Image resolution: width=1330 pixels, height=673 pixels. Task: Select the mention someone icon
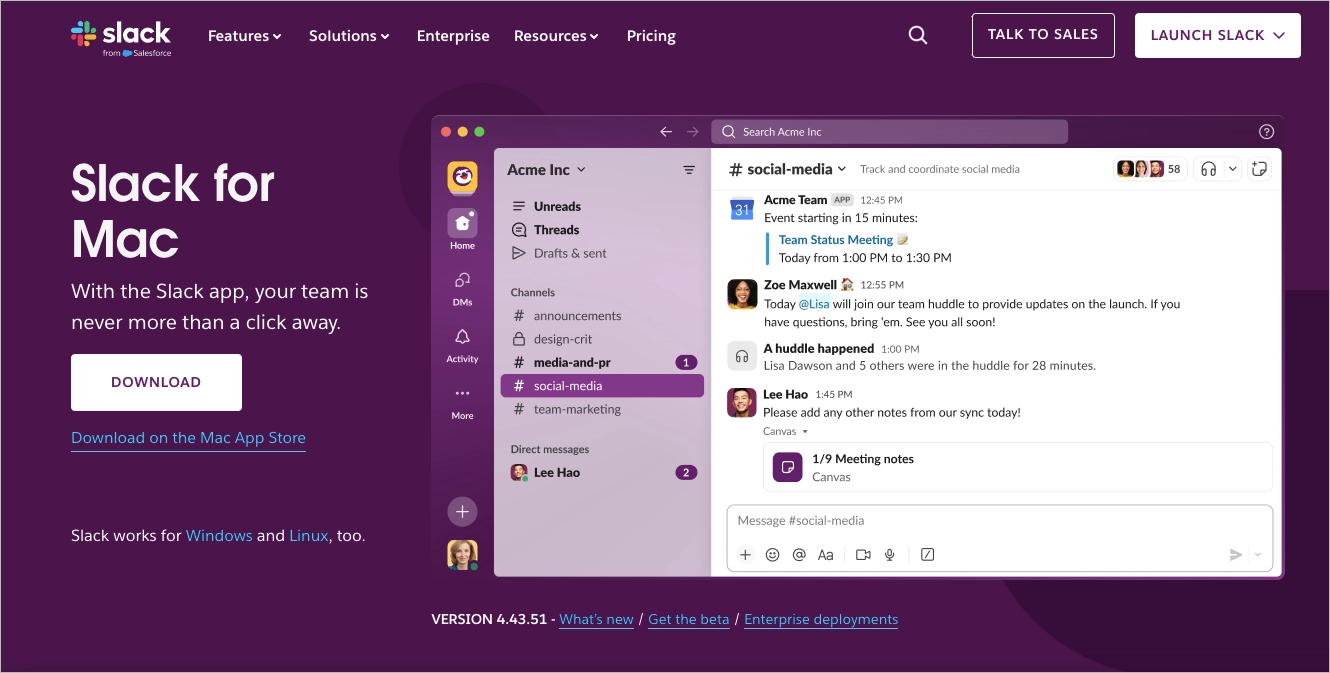799,554
